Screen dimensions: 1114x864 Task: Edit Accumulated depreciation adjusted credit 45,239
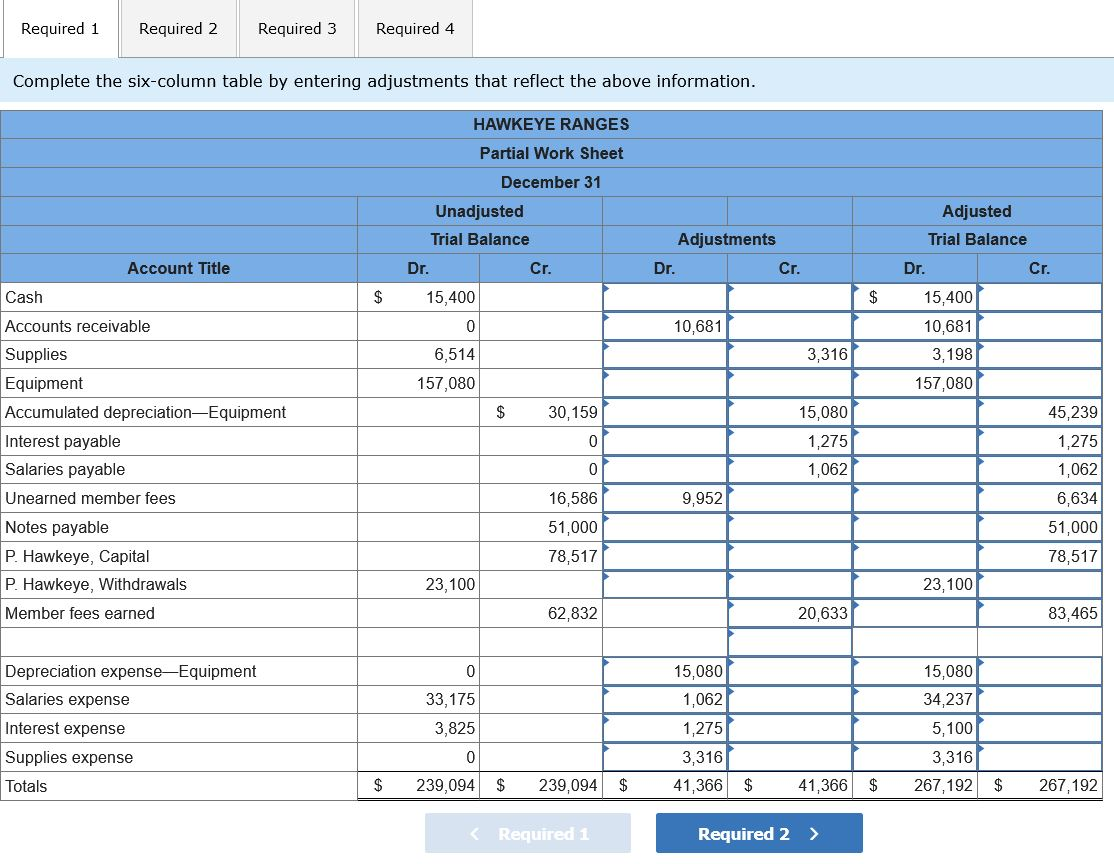pos(1040,412)
